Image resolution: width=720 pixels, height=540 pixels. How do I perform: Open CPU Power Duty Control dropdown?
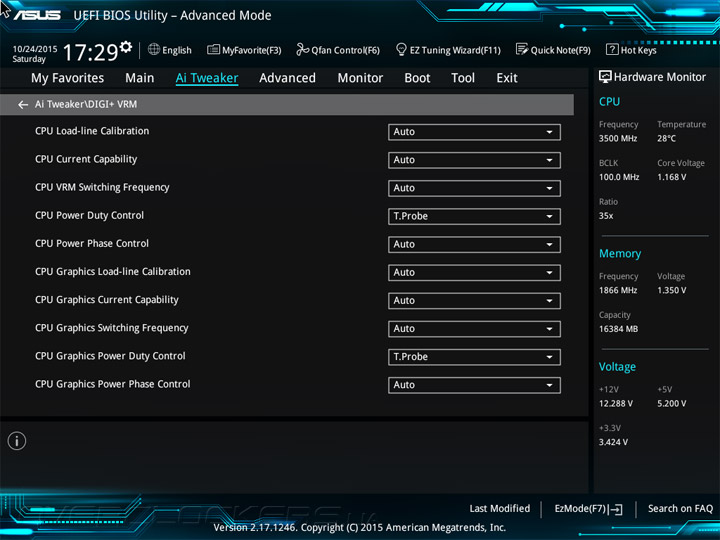pyautogui.click(x=474, y=216)
